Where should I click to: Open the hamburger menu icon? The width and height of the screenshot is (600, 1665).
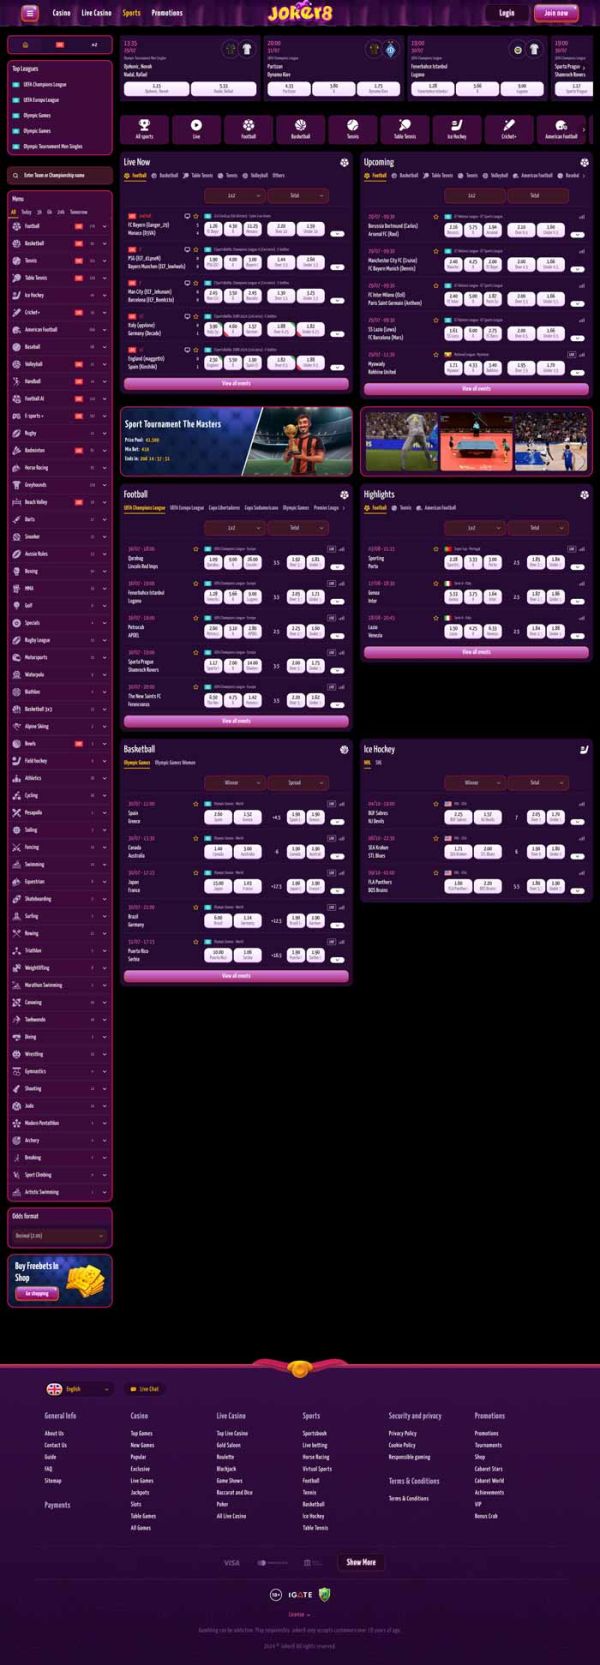coord(30,13)
